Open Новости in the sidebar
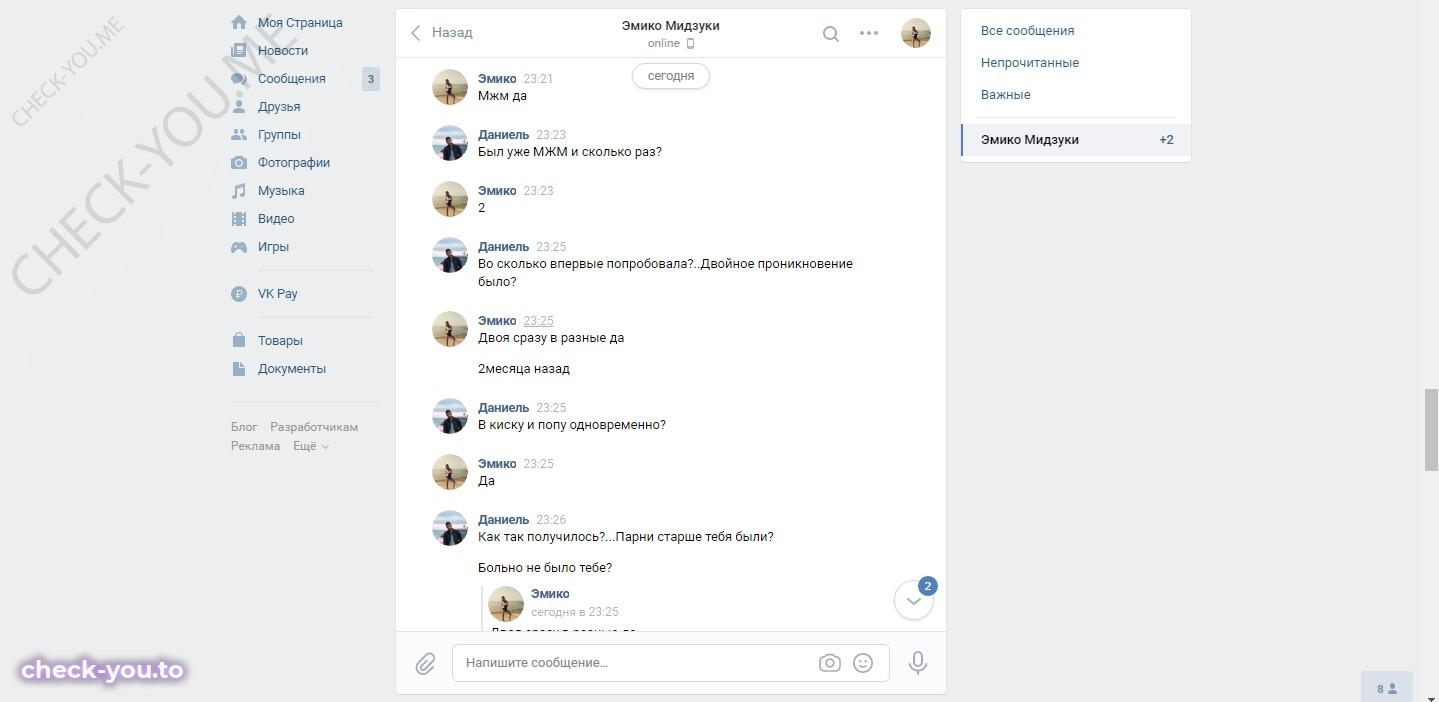Viewport: 1439px width, 702px height. [x=283, y=50]
